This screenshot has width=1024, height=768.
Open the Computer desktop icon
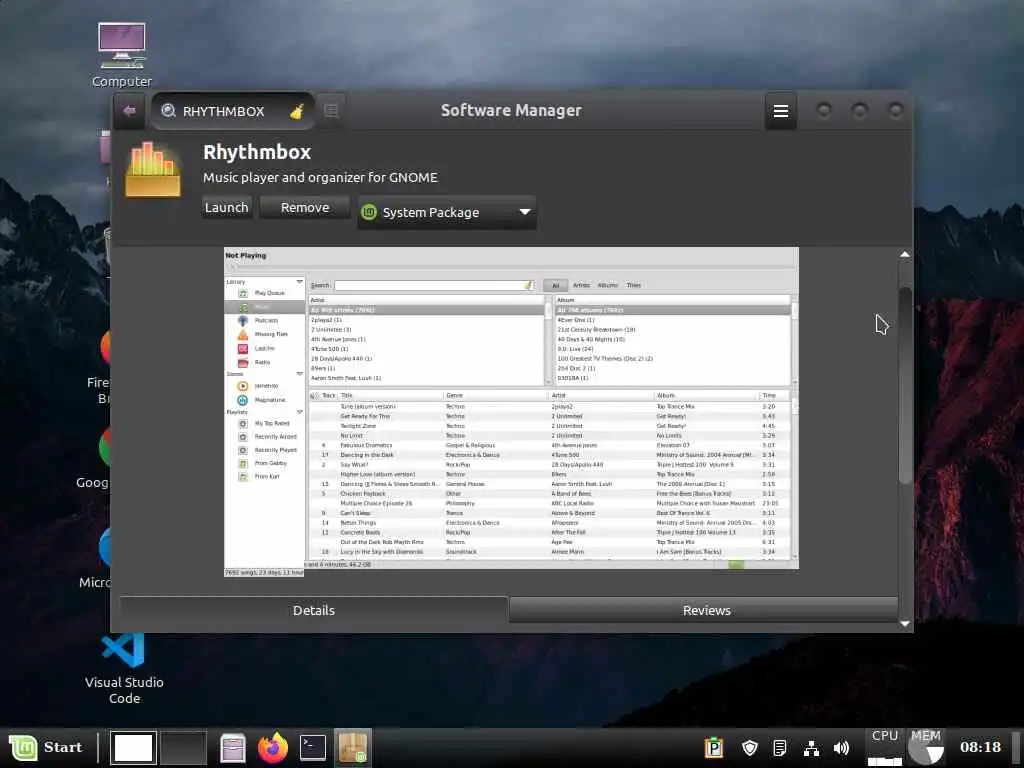coord(122,55)
